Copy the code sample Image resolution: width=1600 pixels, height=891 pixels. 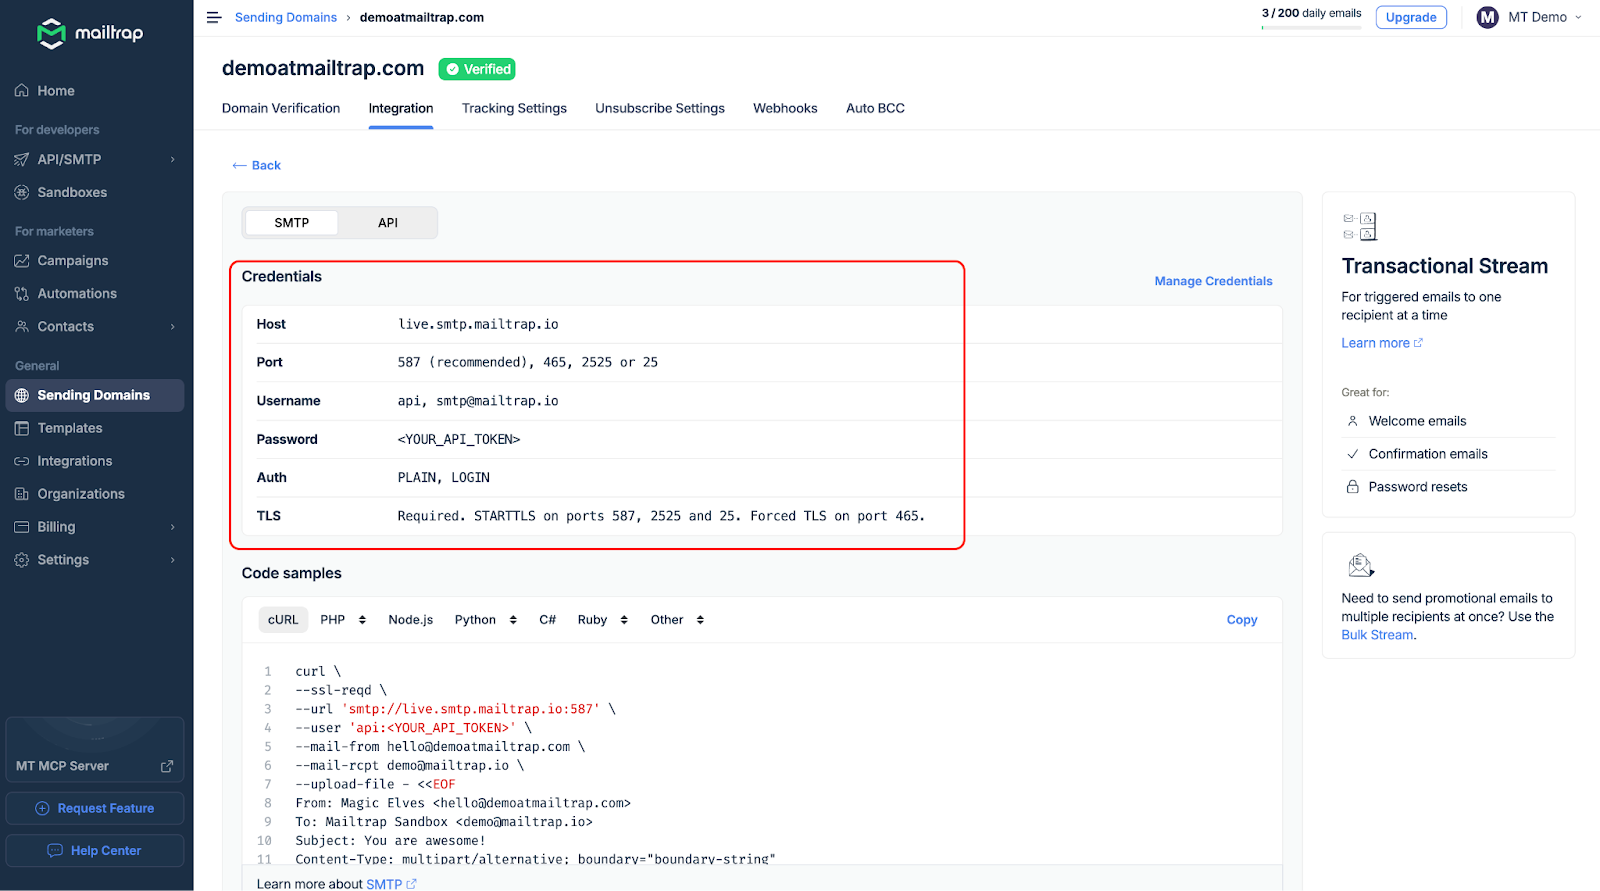pyautogui.click(x=1242, y=620)
